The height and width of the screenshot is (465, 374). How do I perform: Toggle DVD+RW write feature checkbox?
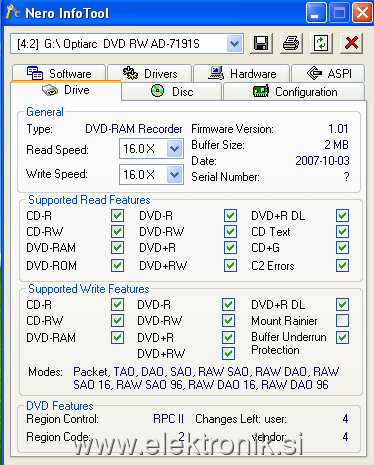pos(228,353)
